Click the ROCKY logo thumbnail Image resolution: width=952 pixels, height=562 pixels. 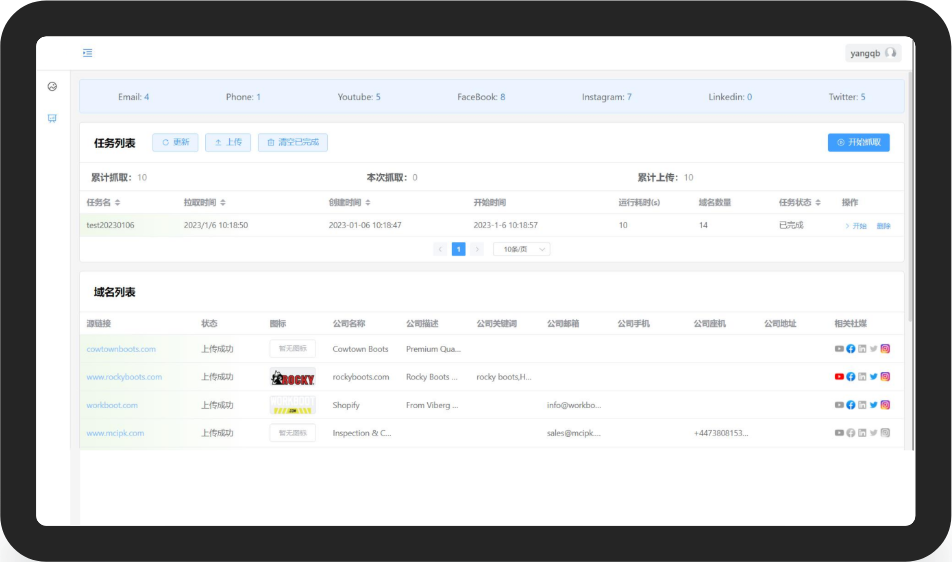coord(292,377)
